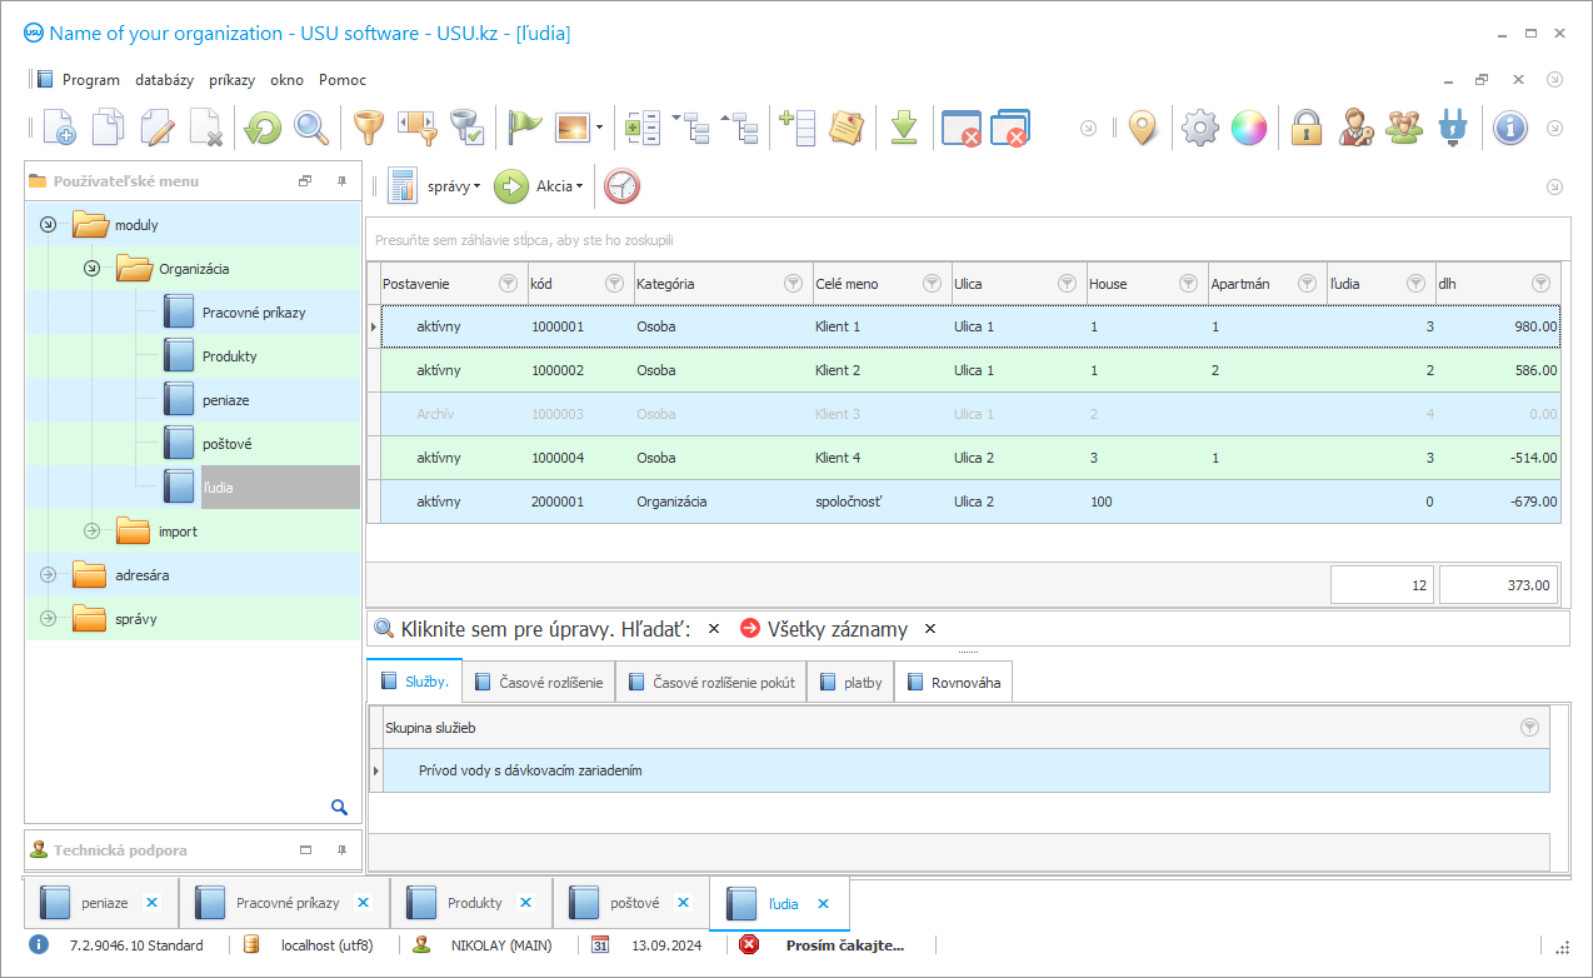Expand the adresára tree folder
The width and height of the screenshot is (1593, 978).
pyautogui.click(x=48, y=575)
